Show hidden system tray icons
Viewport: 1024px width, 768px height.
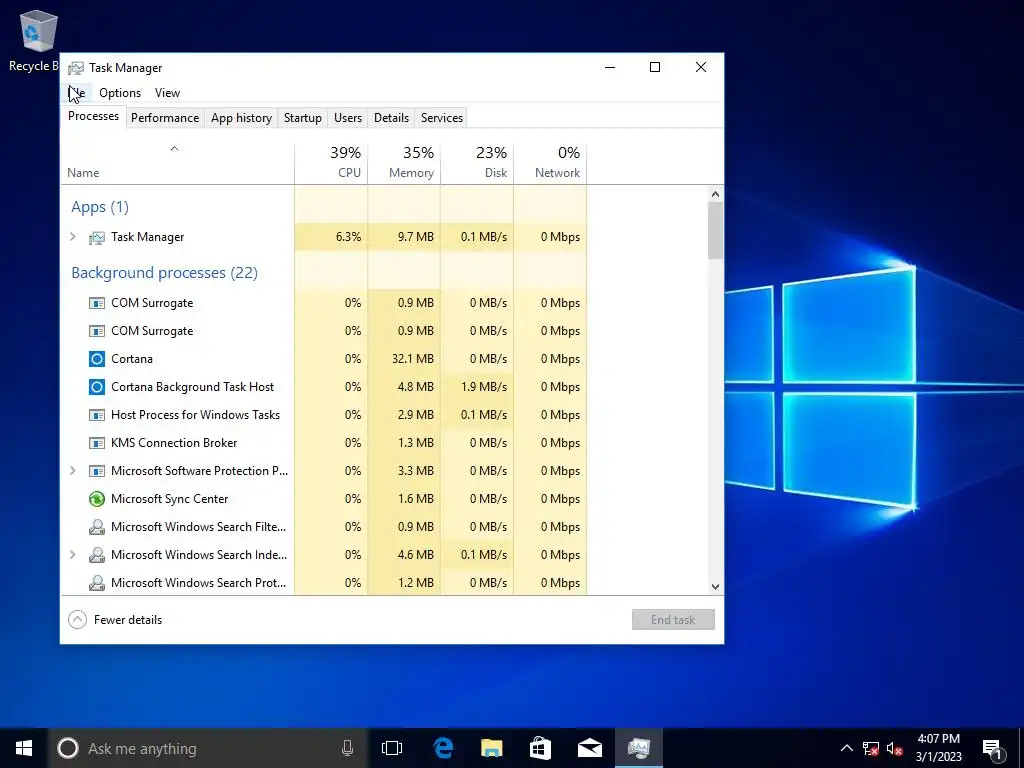point(846,748)
